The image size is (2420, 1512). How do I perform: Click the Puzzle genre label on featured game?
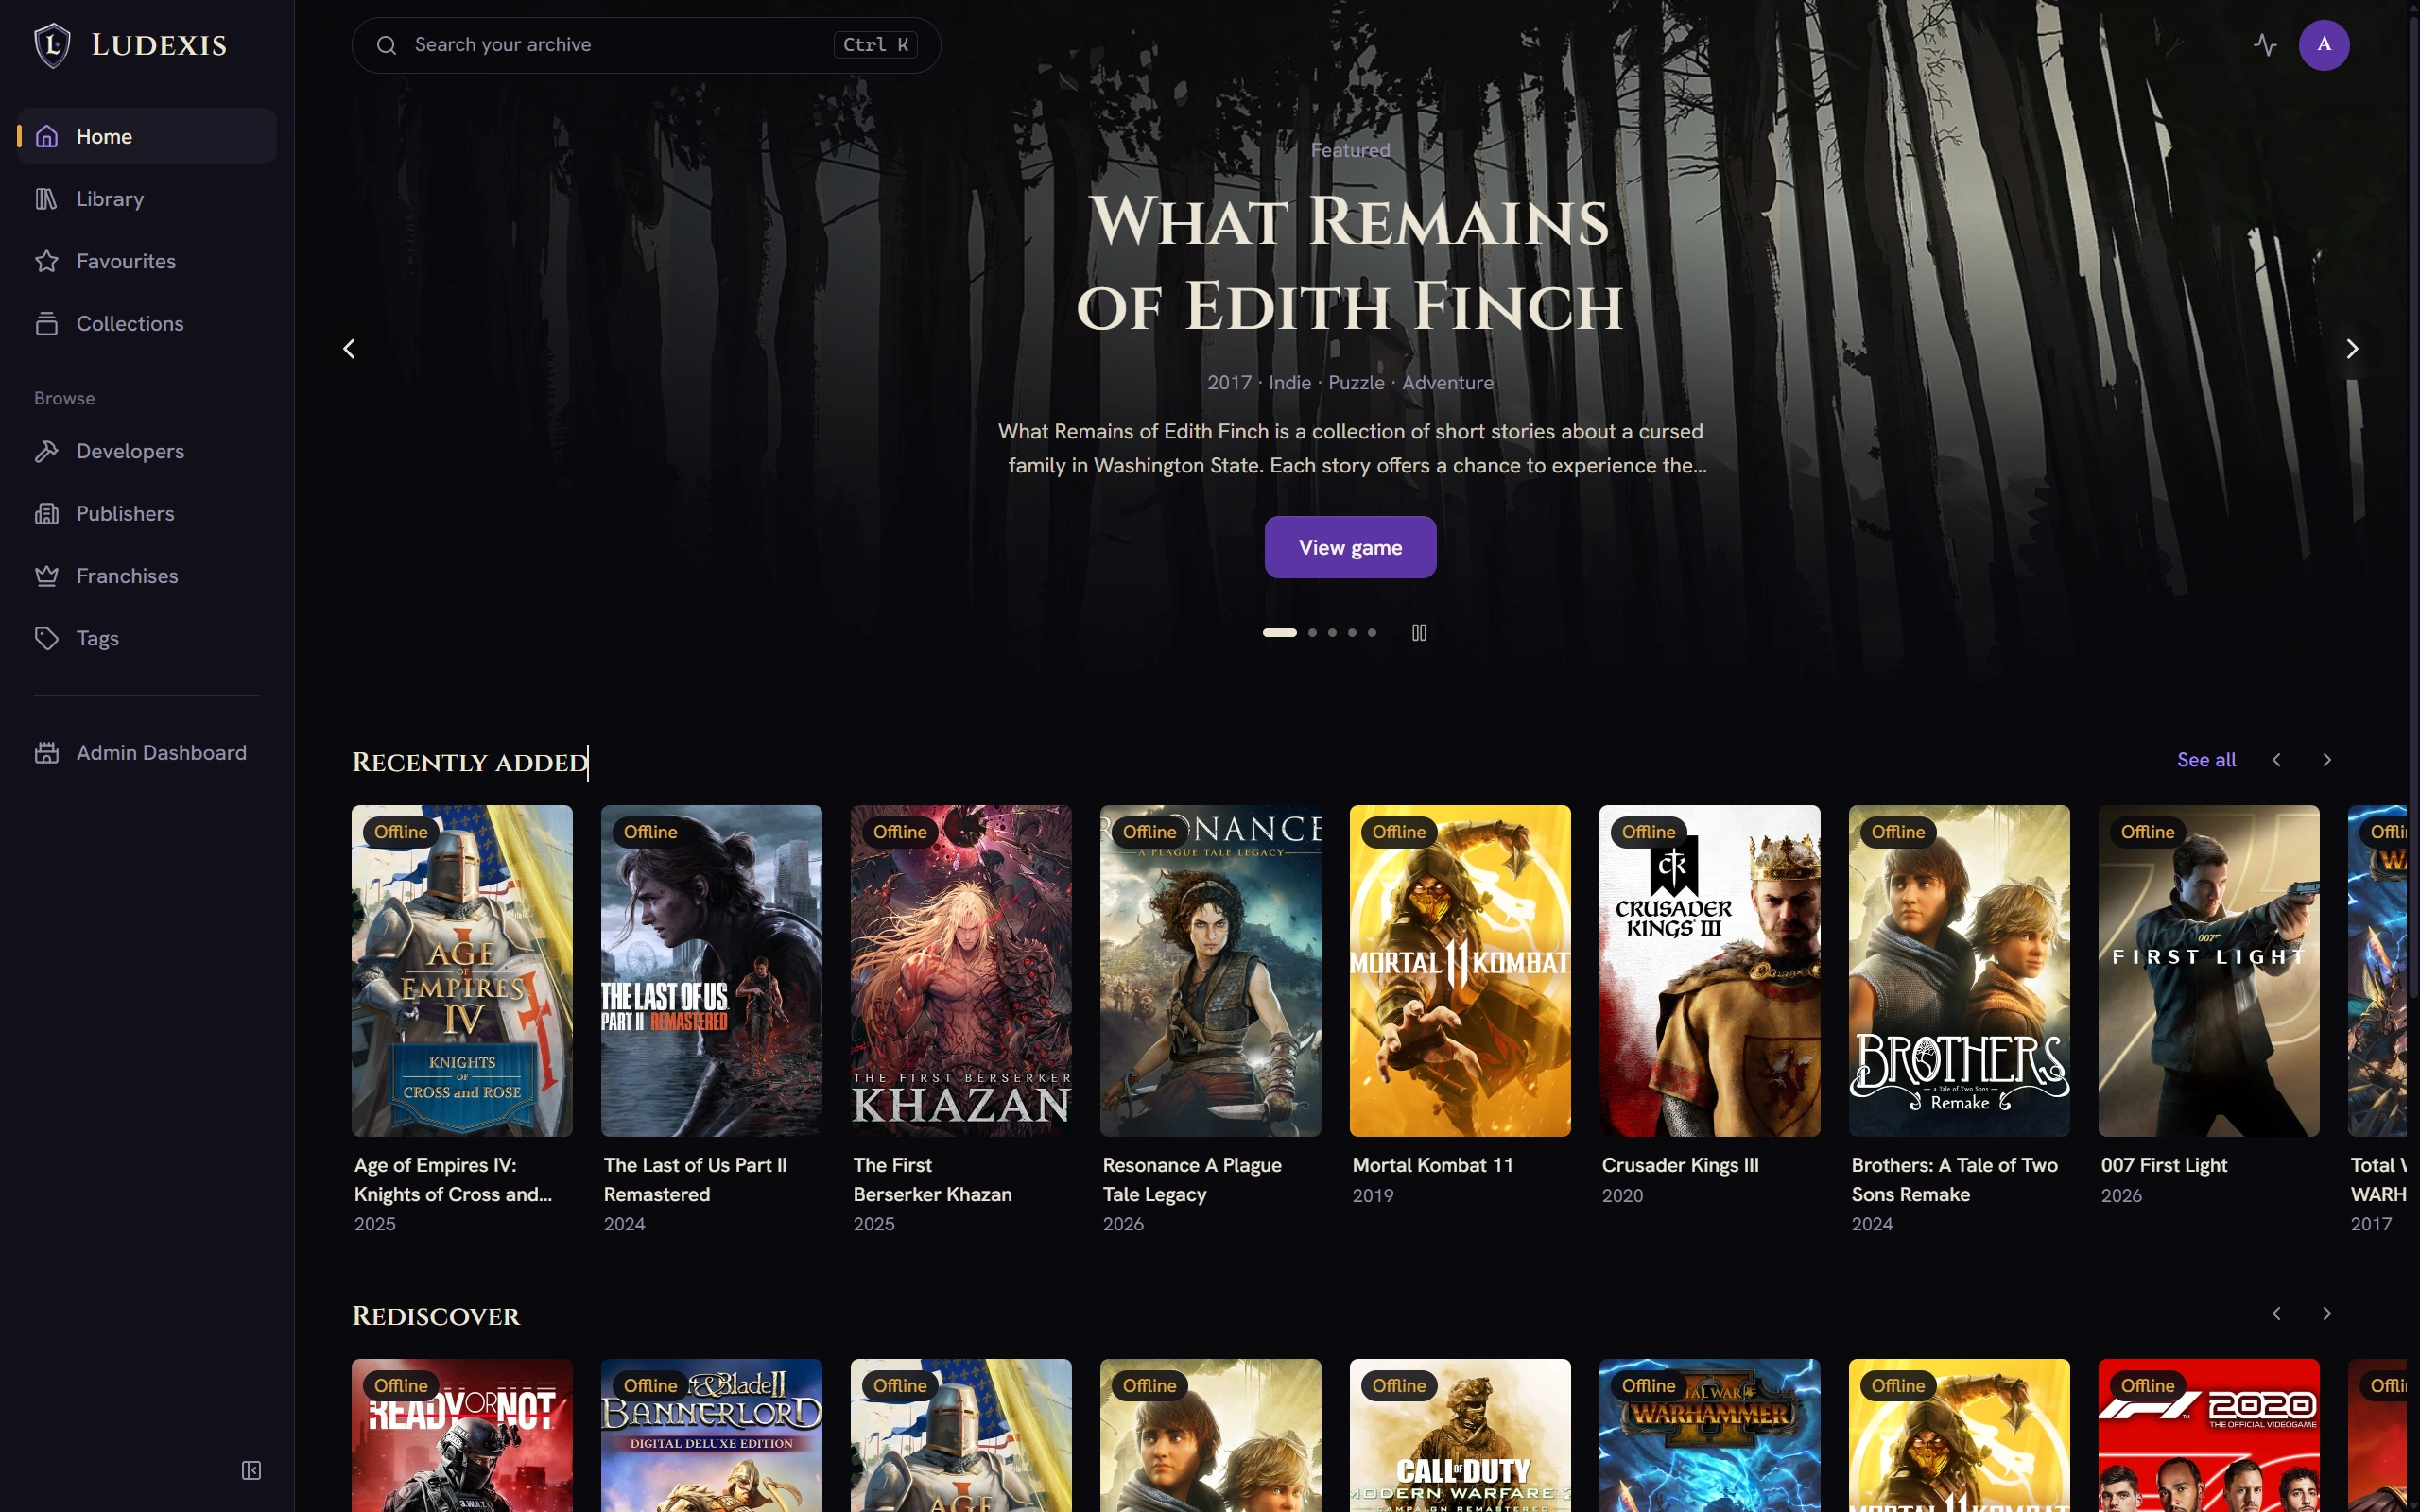pos(1356,383)
